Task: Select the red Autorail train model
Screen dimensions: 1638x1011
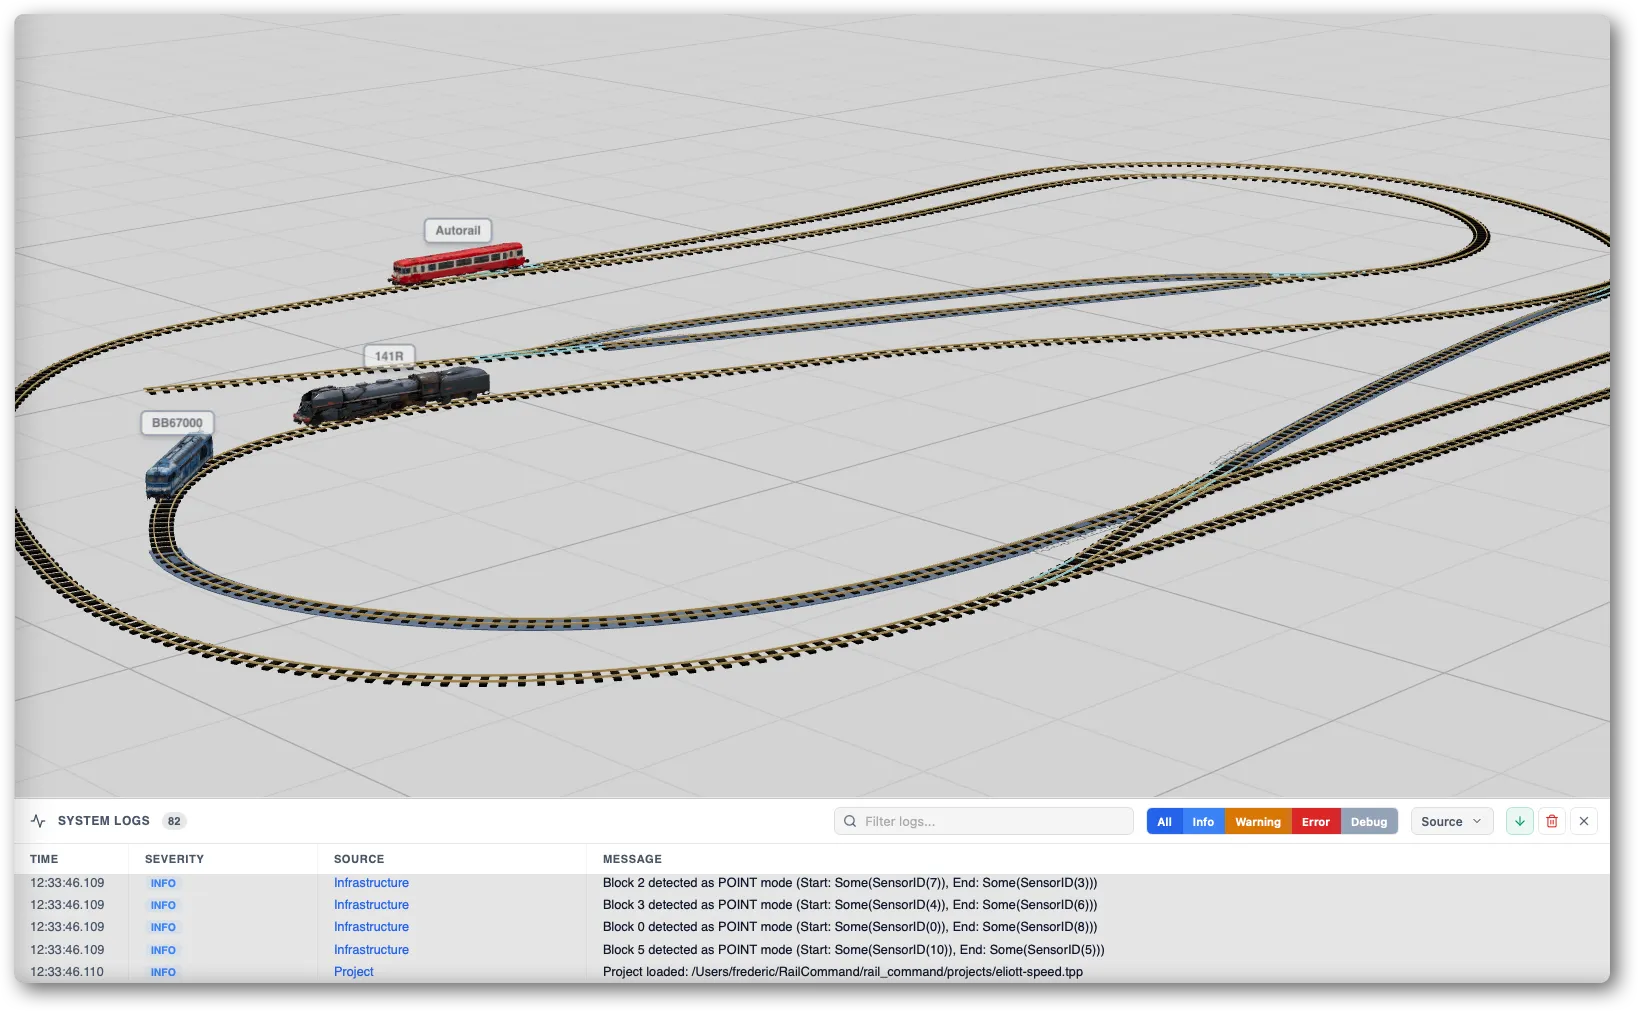Action: [x=459, y=264]
